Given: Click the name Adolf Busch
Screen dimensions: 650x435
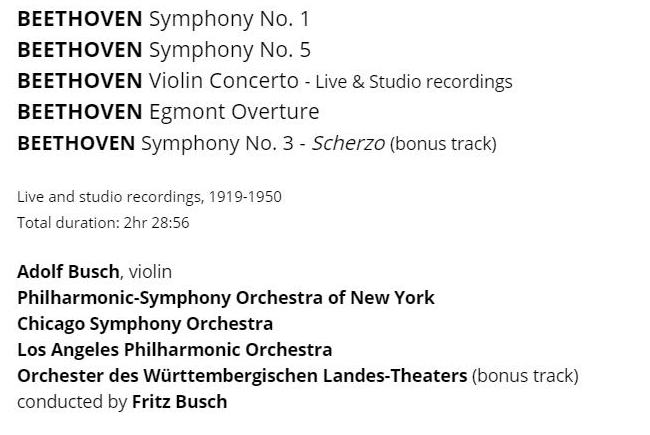Looking at the screenshot, I should pyautogui.click(x=69, y=271).
